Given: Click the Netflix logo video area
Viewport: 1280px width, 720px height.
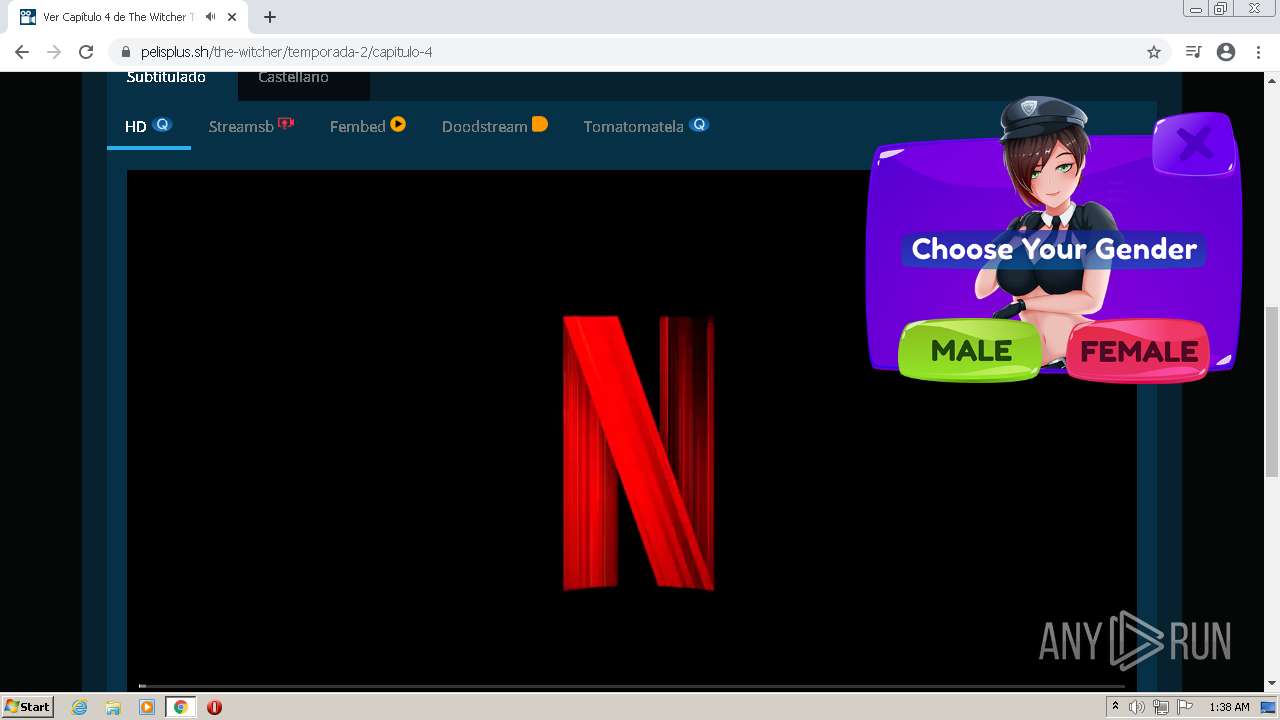Looking at the screenshot, I should tap(638, 452).
